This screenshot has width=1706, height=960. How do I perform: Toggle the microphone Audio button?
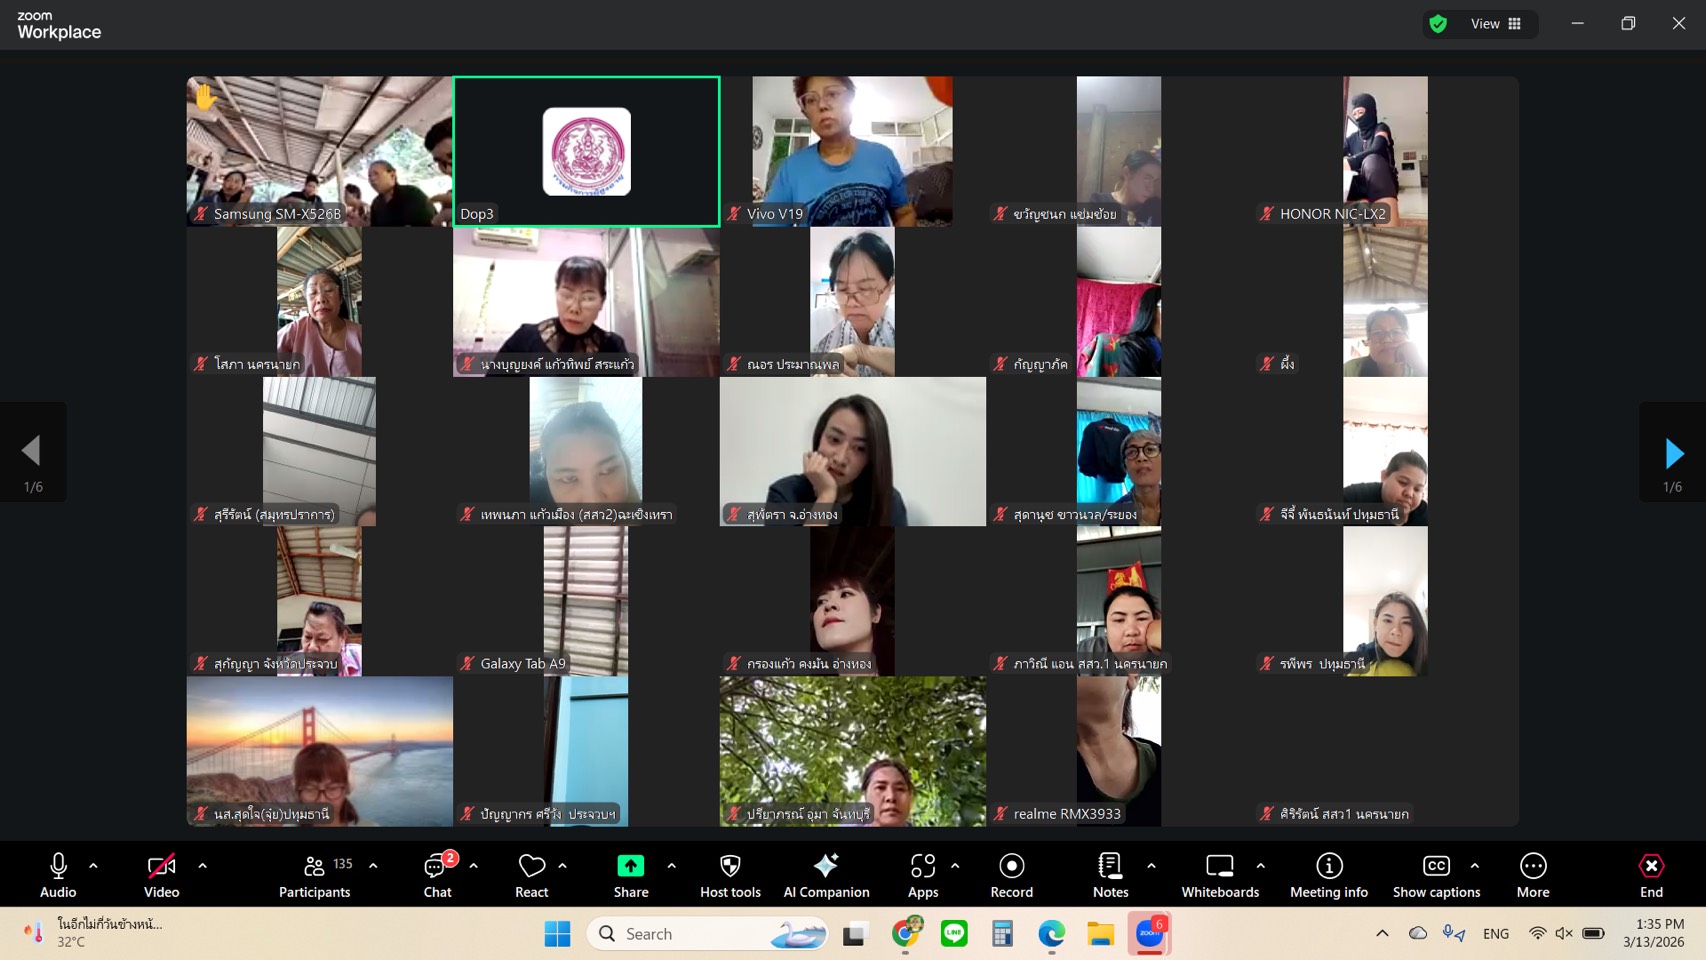(58, 874)
